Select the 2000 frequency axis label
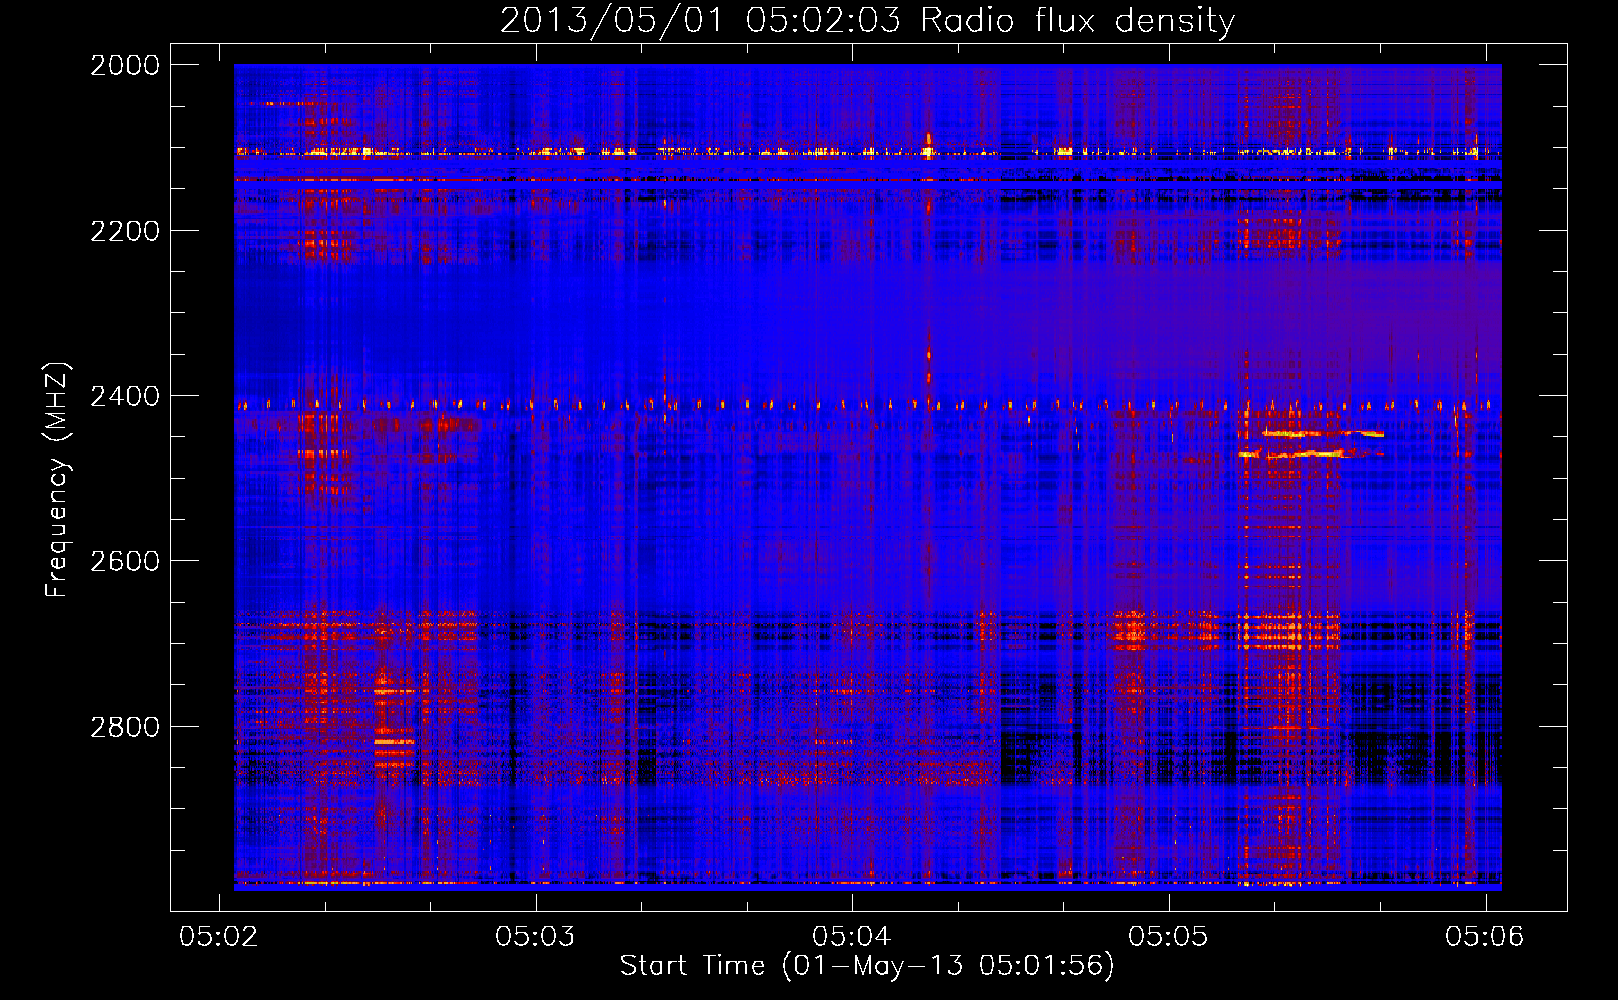The height and width of the screenshot is (1000, 1618). pyautogui.click(x=125, y=65)
